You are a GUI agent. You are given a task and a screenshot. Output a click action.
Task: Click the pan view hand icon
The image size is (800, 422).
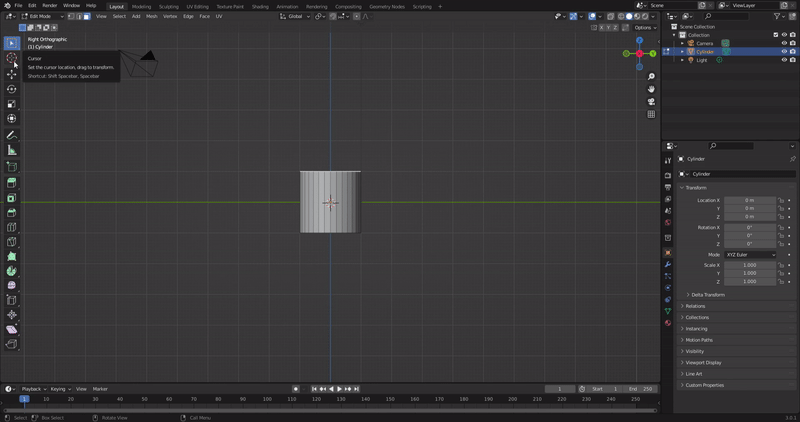click(x=651, y=89)
